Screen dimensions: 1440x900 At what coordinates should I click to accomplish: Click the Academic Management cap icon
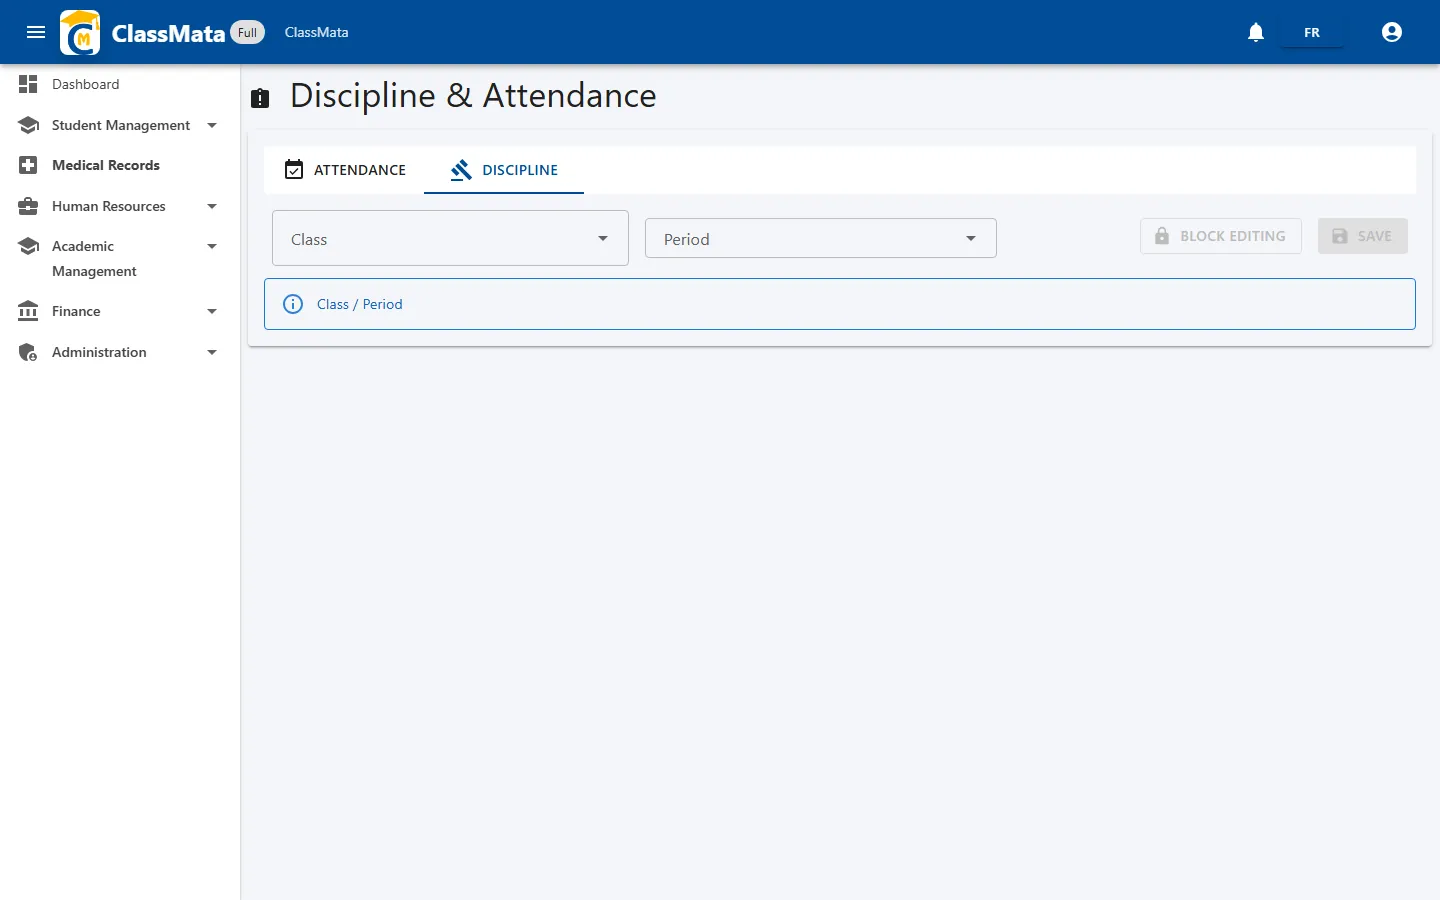click(x=28, y=246)
